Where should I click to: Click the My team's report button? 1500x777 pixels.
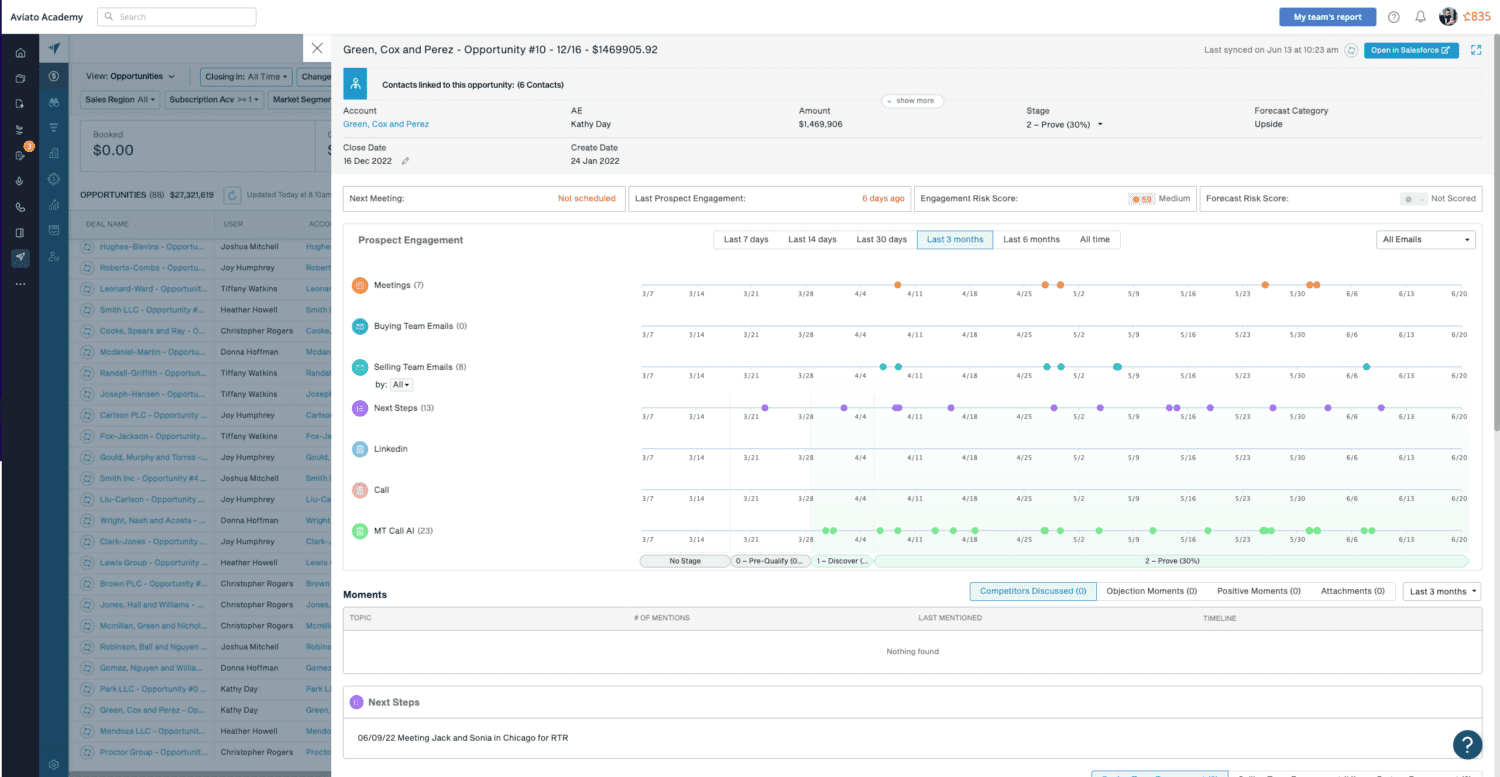[x=1327, y=17]
